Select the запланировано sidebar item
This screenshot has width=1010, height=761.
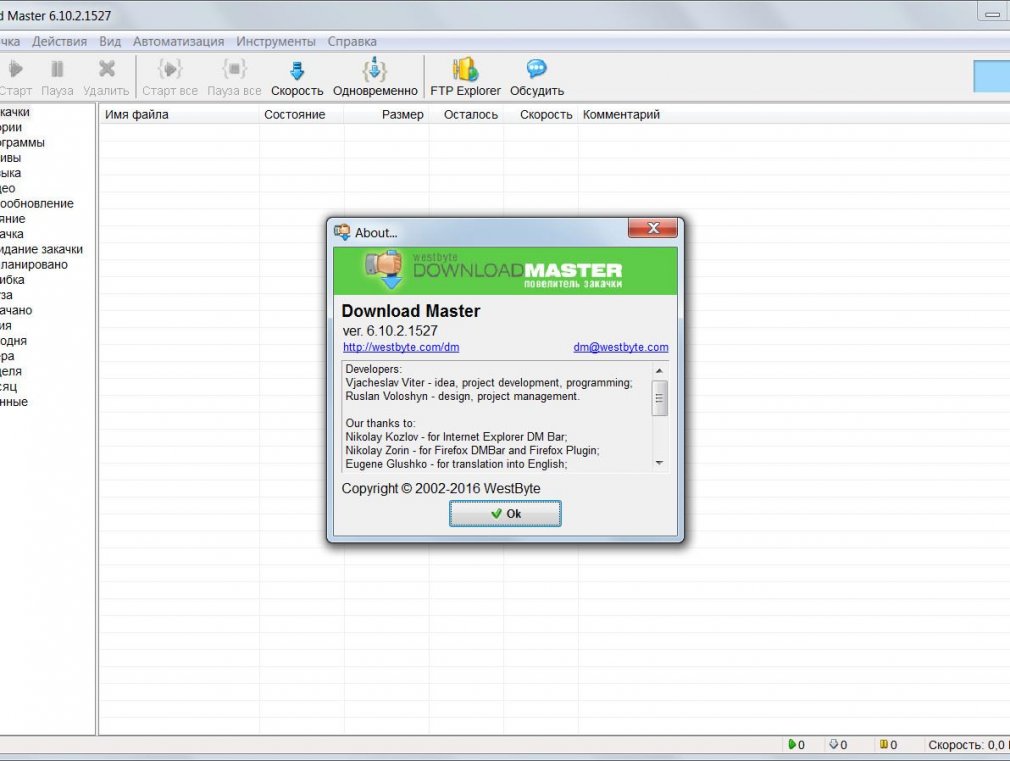tap(33, 265)
